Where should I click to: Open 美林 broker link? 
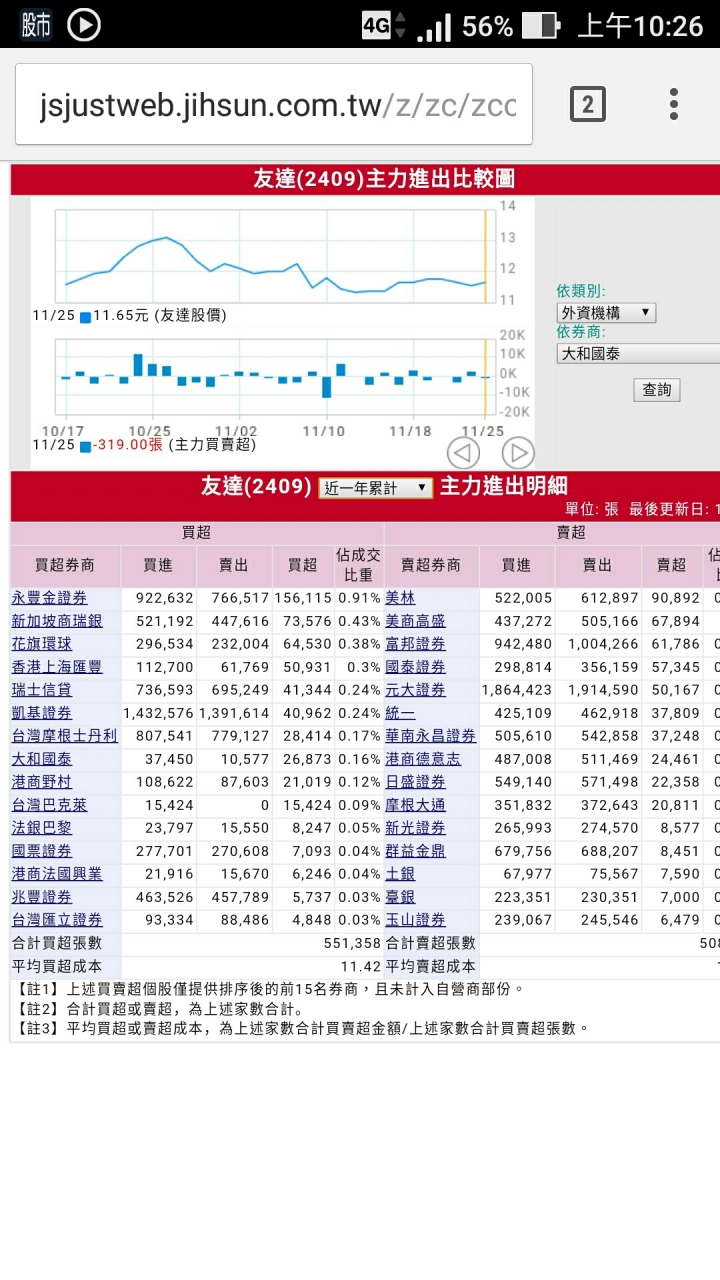click(x=400, y=598)
